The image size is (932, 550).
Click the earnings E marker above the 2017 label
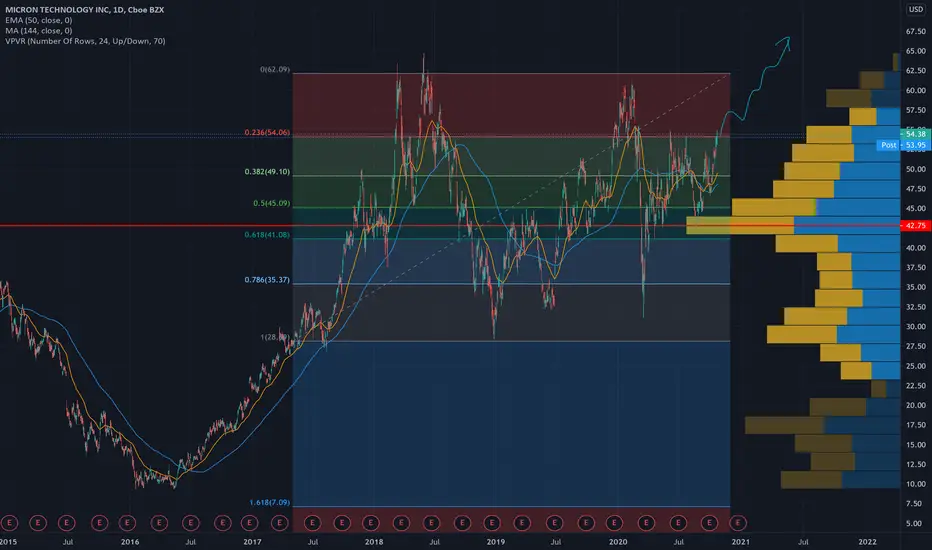250,523
